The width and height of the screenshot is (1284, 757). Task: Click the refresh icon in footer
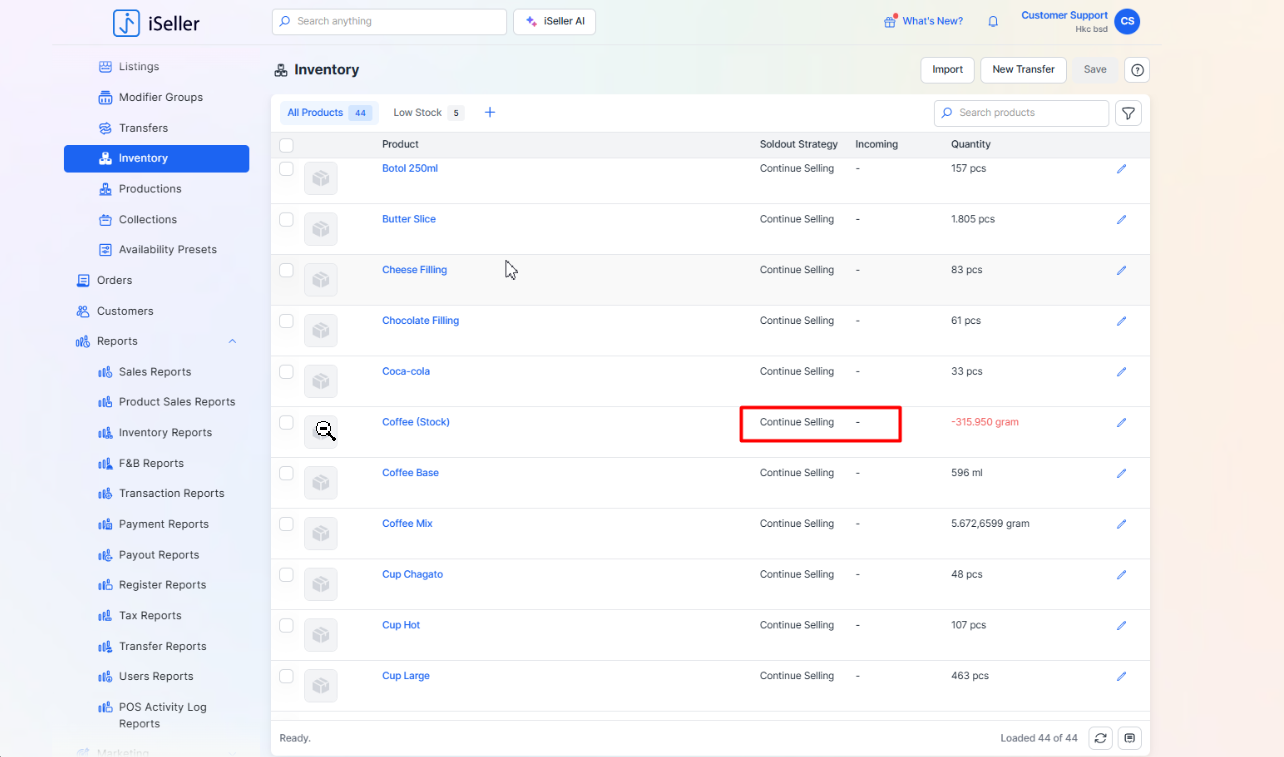pos(1100,738)
